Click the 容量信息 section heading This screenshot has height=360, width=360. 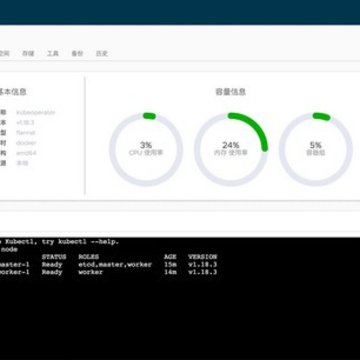click(x=231, y=92)
